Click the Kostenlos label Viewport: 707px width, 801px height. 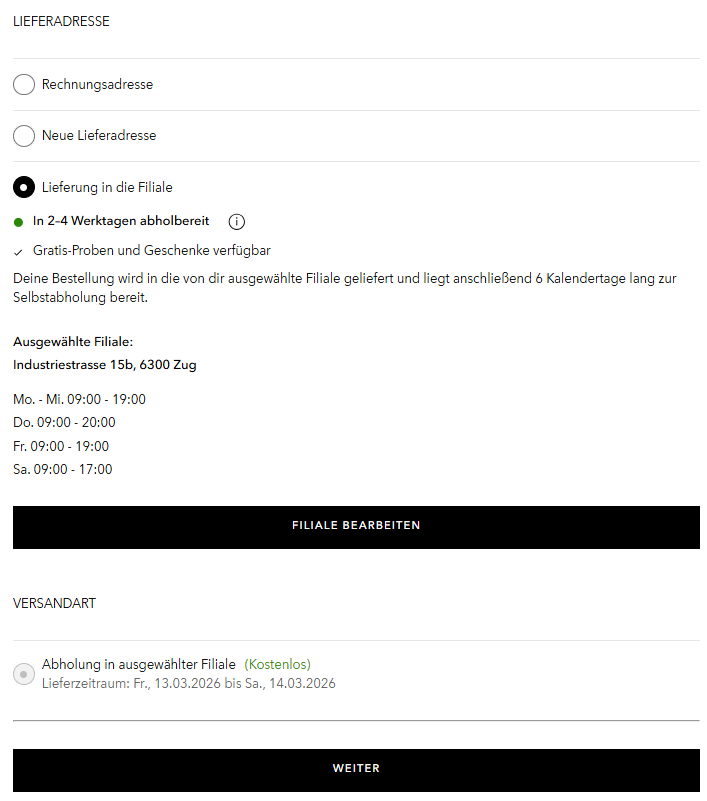tap(278, 664)
